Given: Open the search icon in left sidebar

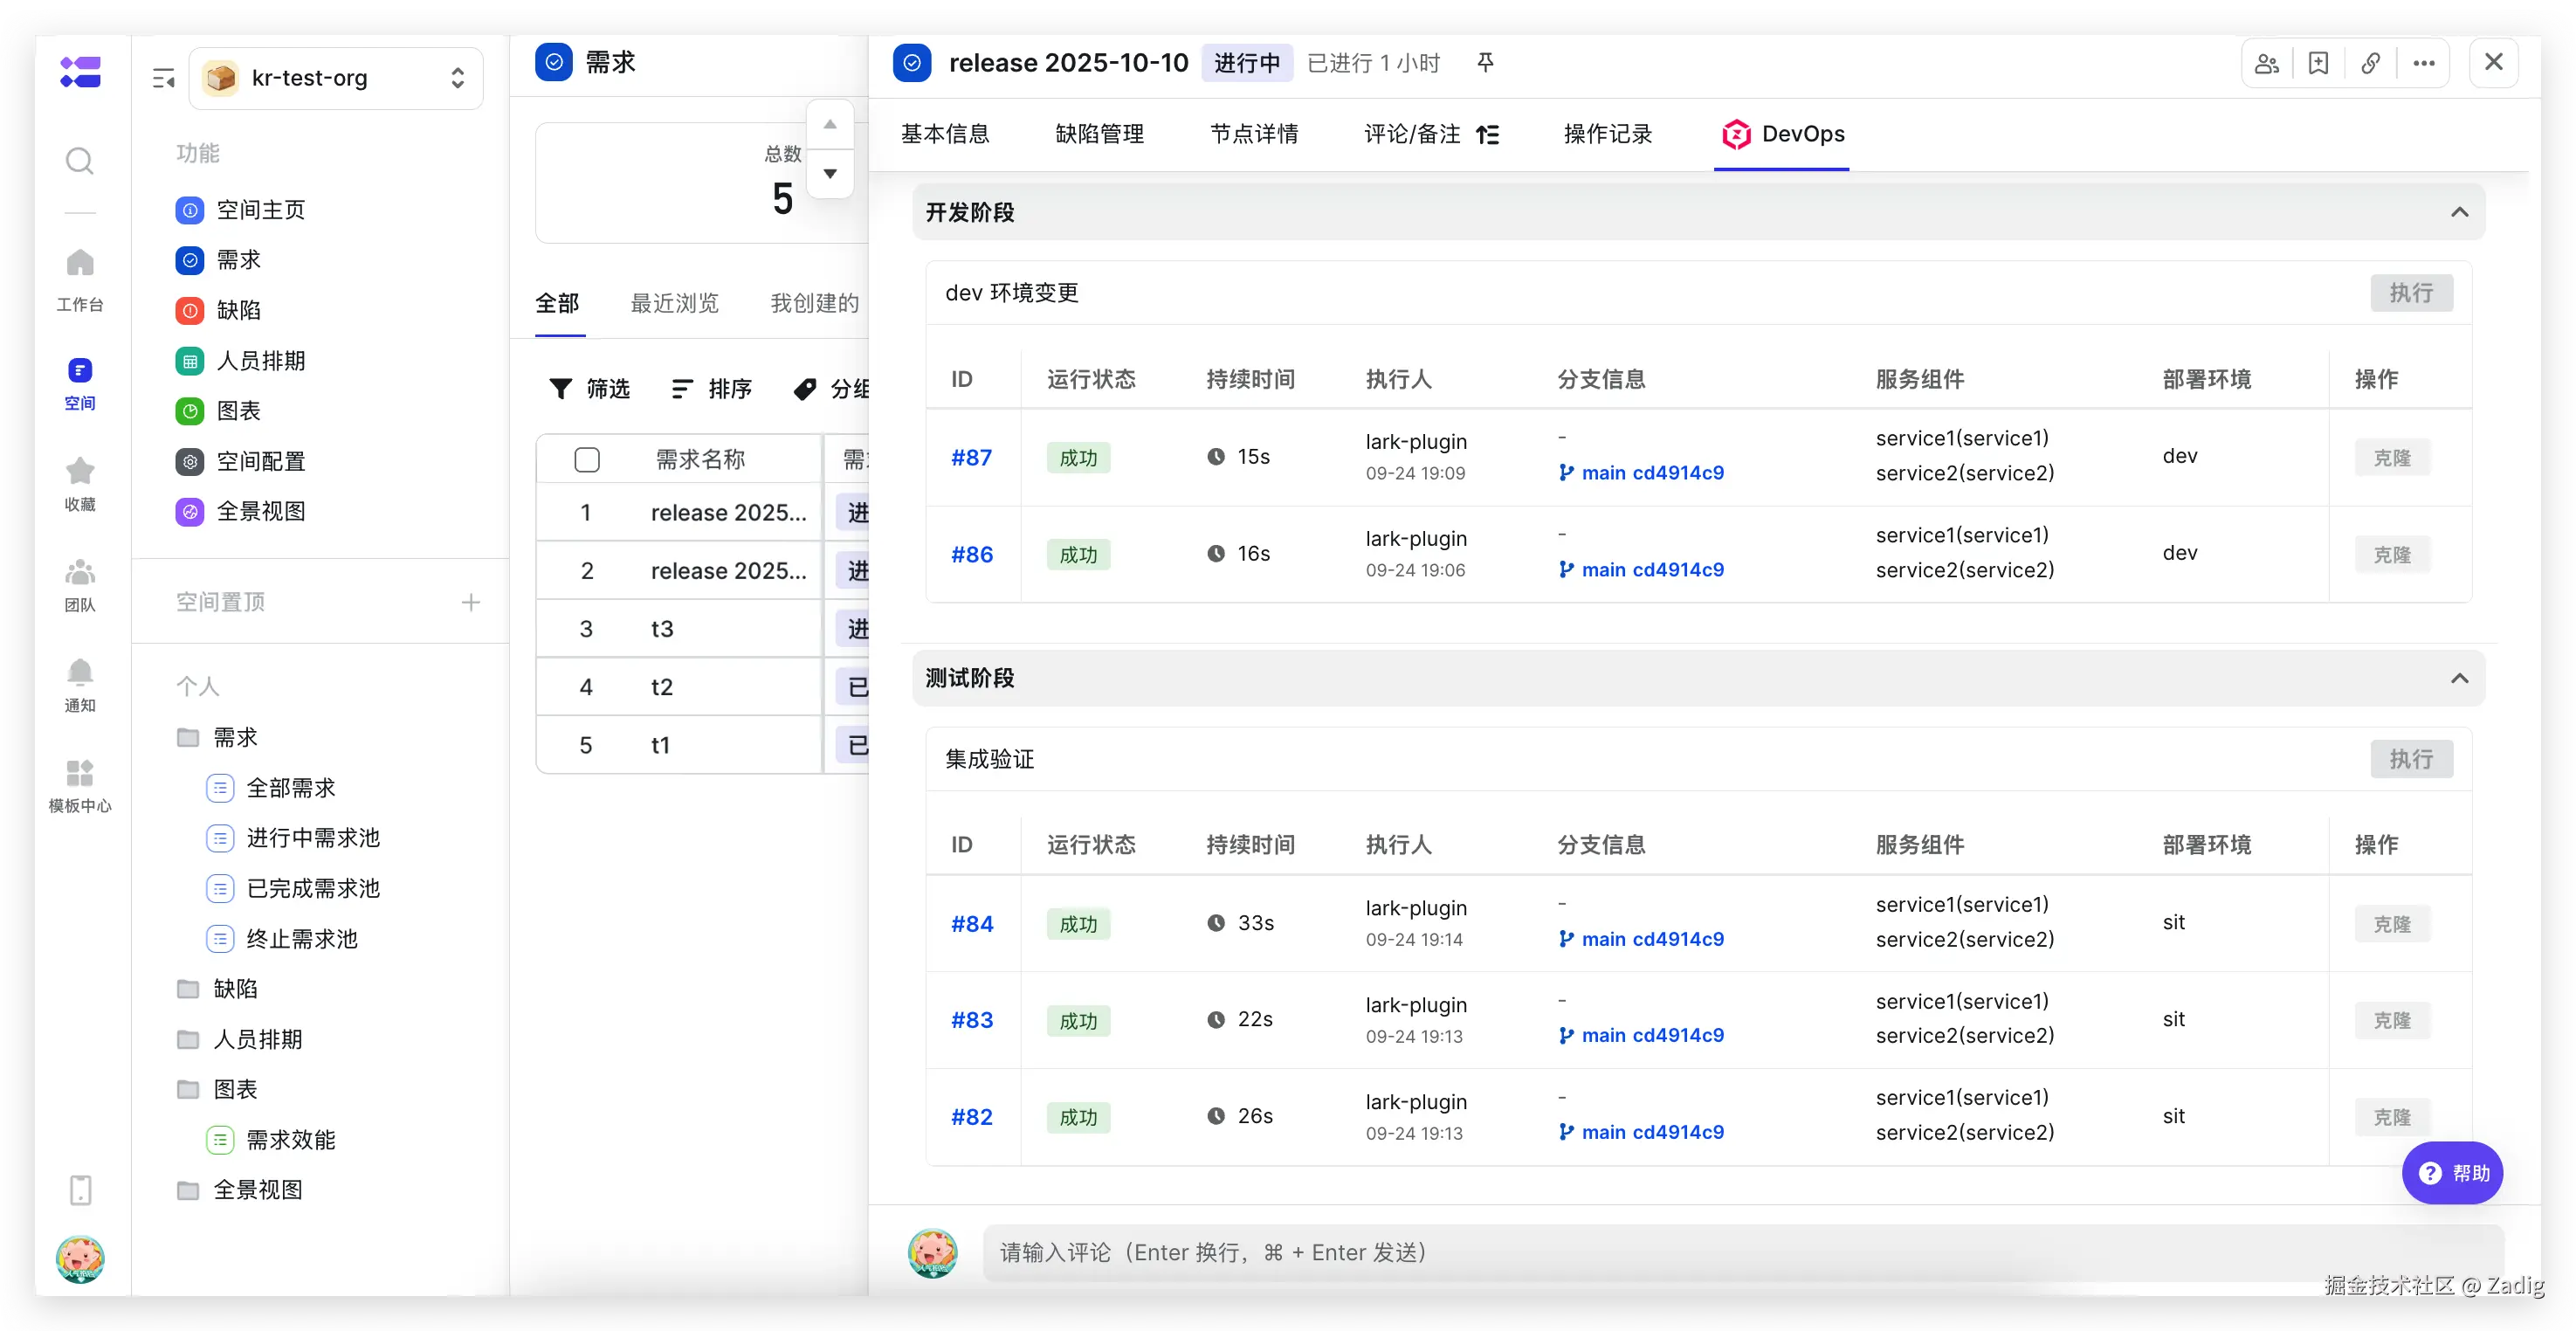Looking at the screenshot, I should pos(79,161).
